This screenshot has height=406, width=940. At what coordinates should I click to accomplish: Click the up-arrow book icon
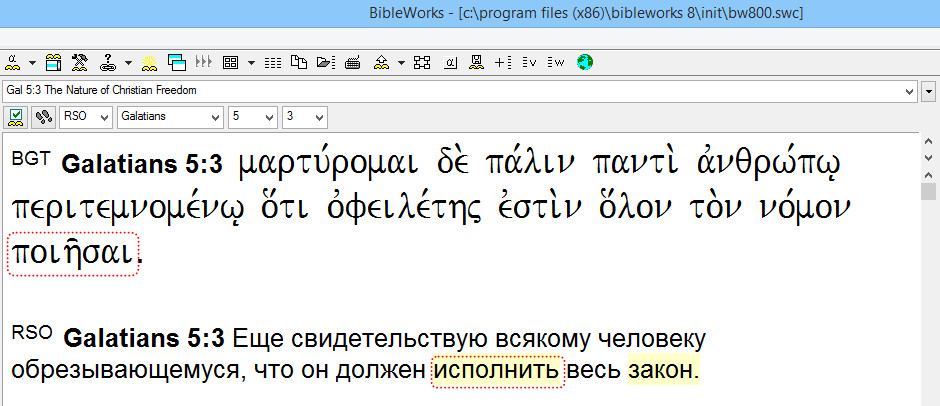tap(381, 62)
